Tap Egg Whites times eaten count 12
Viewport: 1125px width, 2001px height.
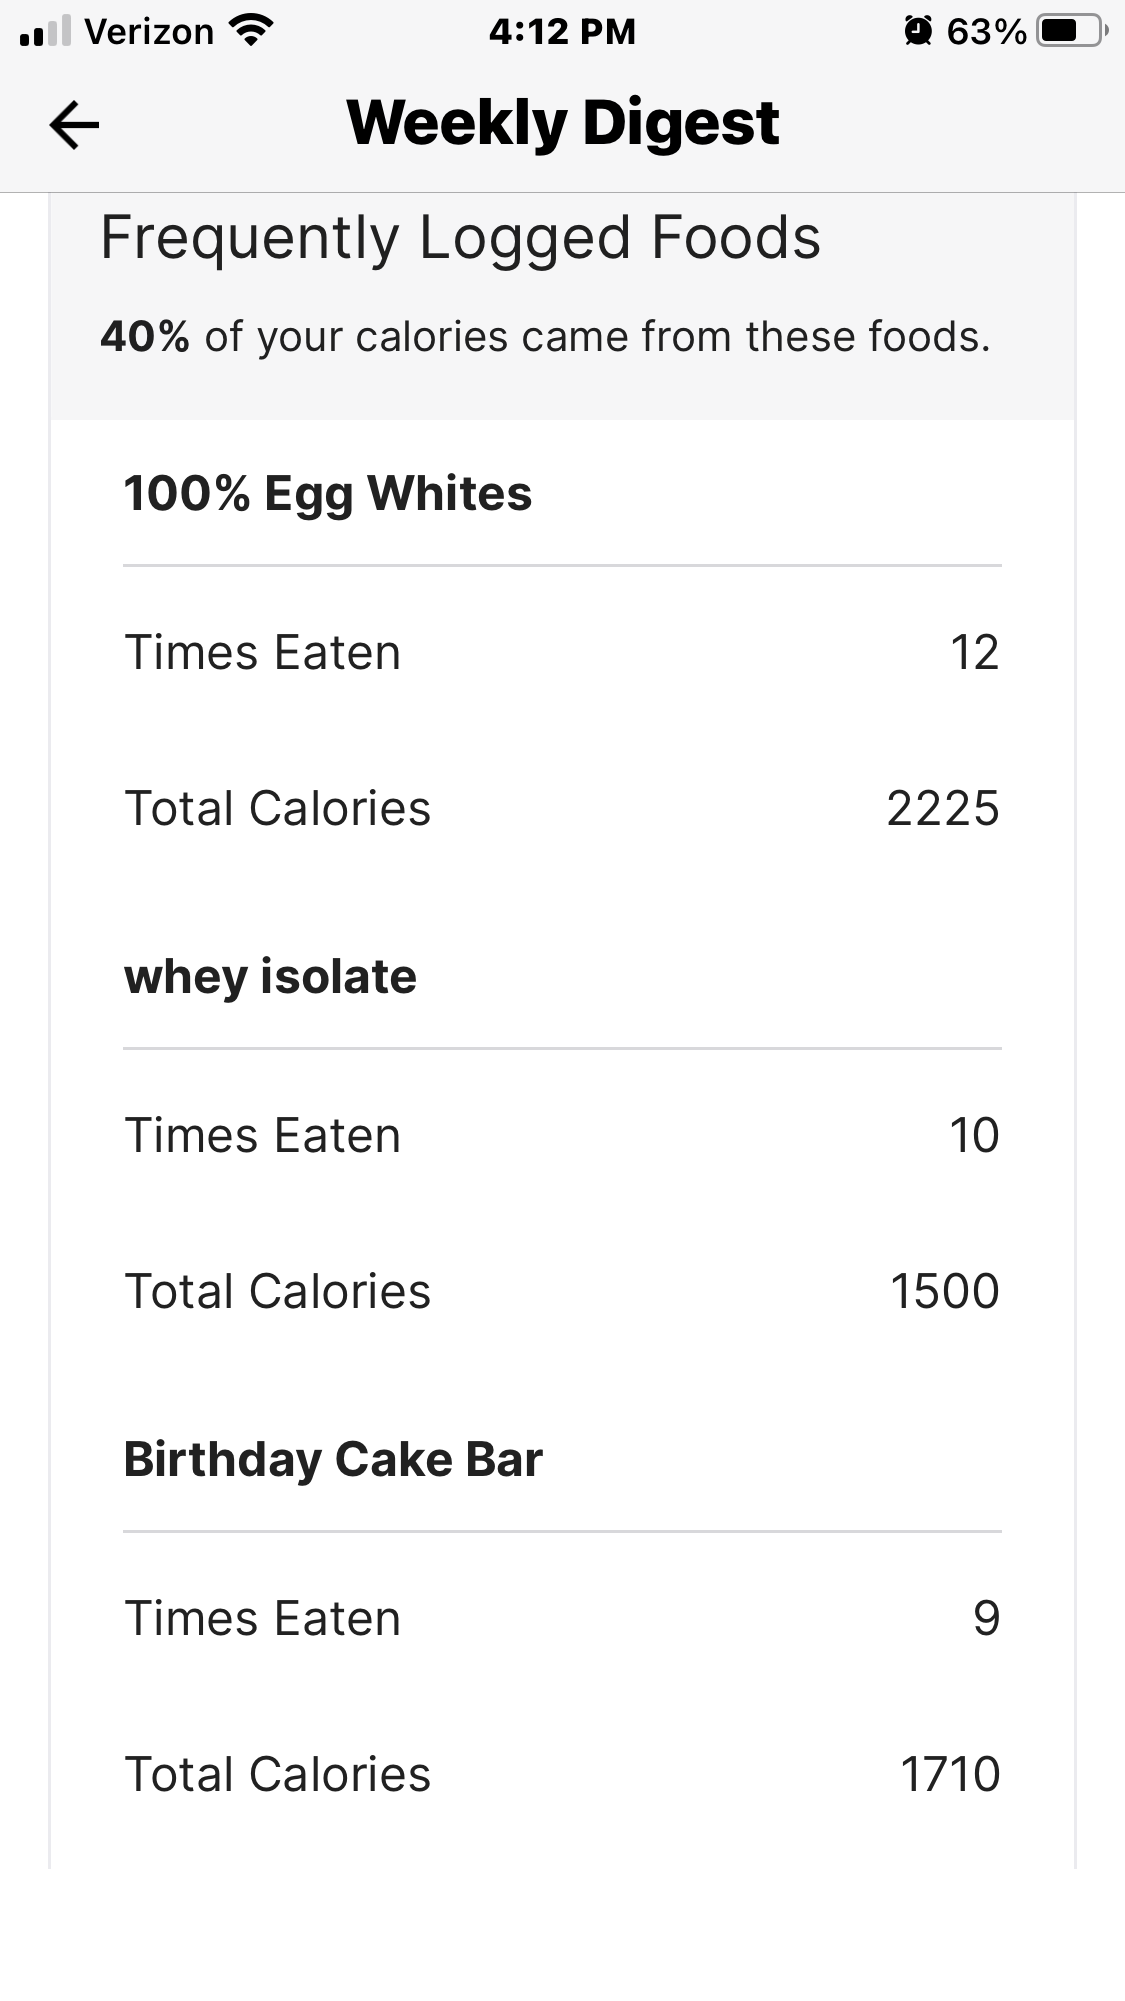tap(974, 653)
